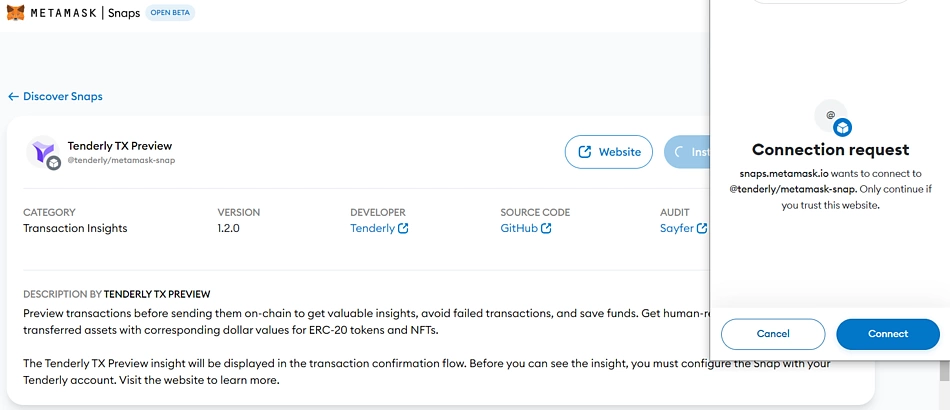Click external link icon next to Sayfer

(x=702, y=228)
